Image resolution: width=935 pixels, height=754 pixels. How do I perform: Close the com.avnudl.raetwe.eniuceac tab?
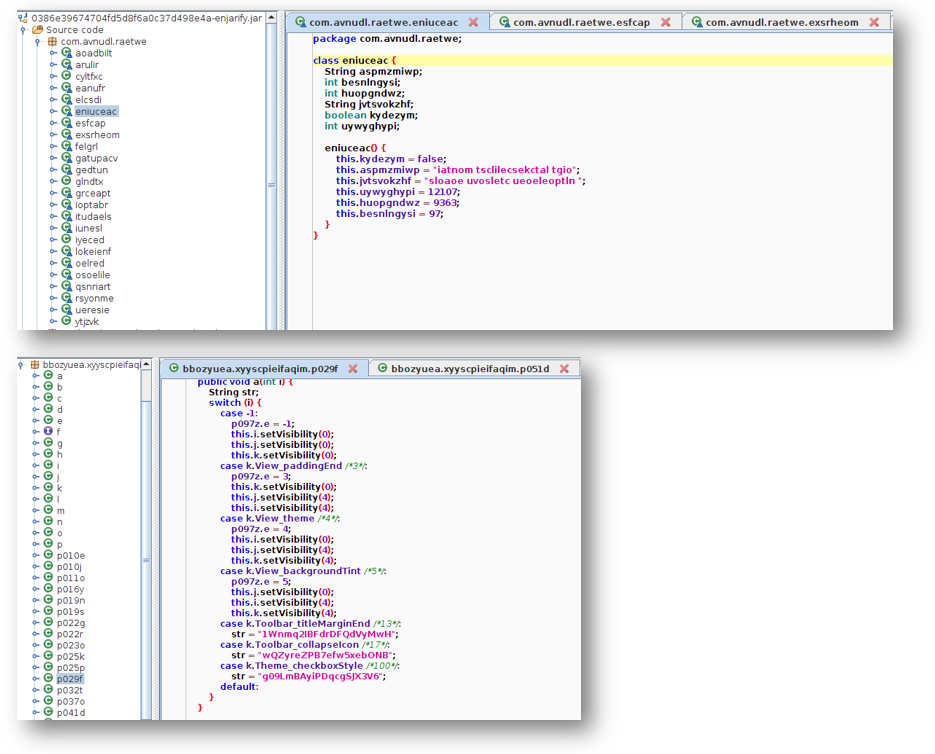473,22
